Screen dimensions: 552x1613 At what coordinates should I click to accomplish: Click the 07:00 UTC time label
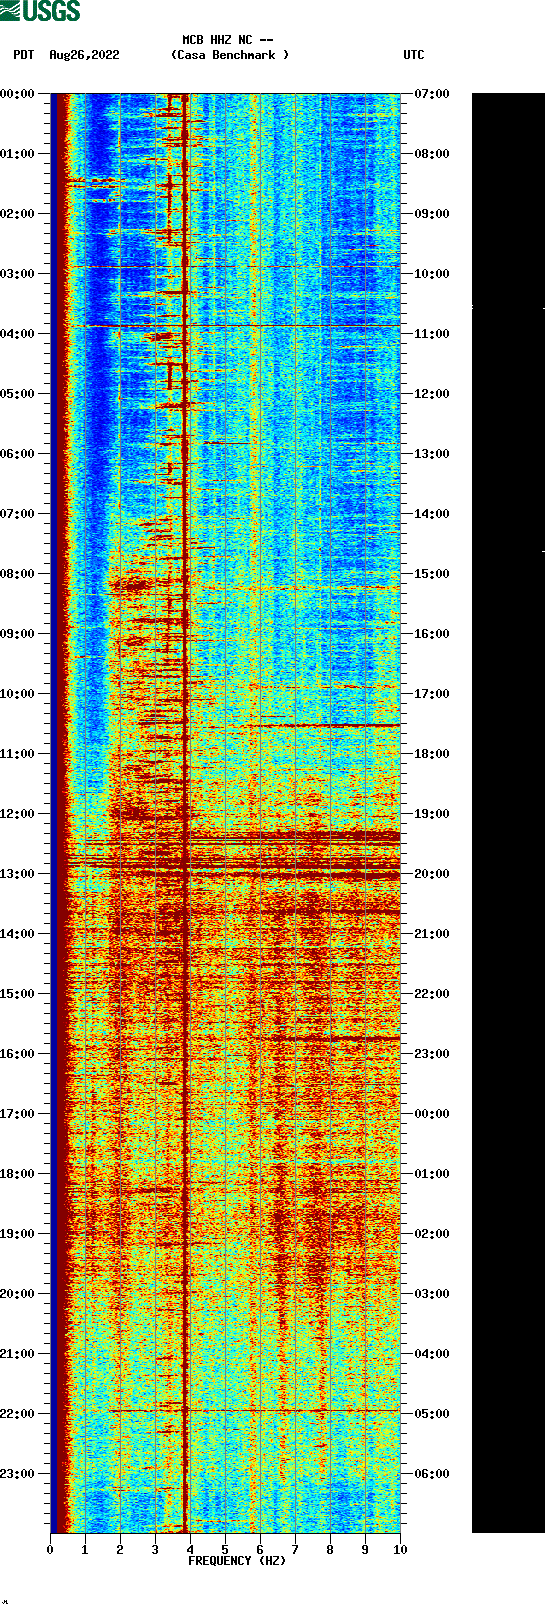(432, 94)
